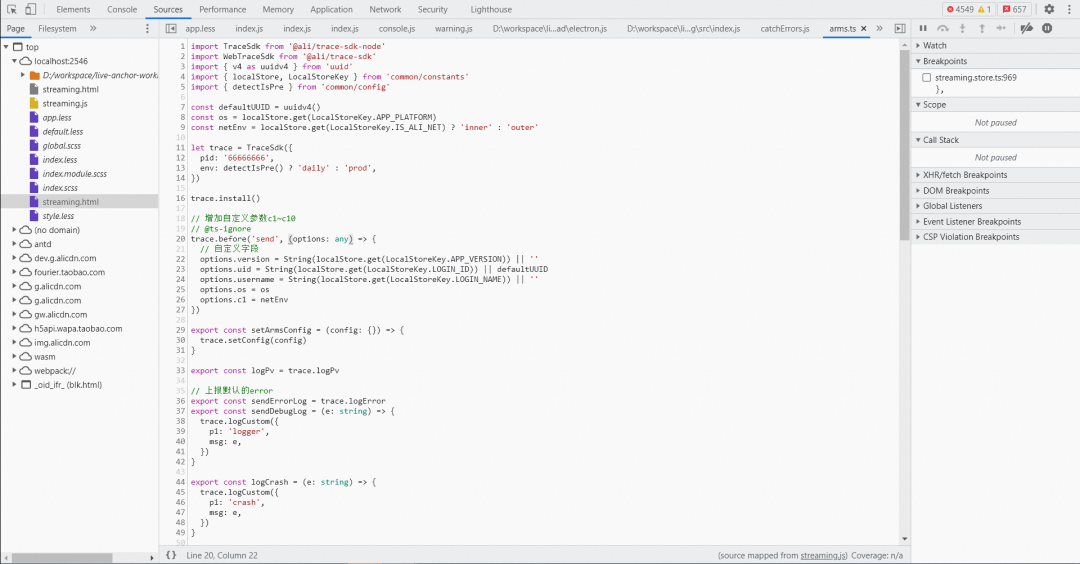The width and height of the screenshot is (1080, 564).
Task: Open the DevTools kebab menu
Action: tap(1070, 10)
